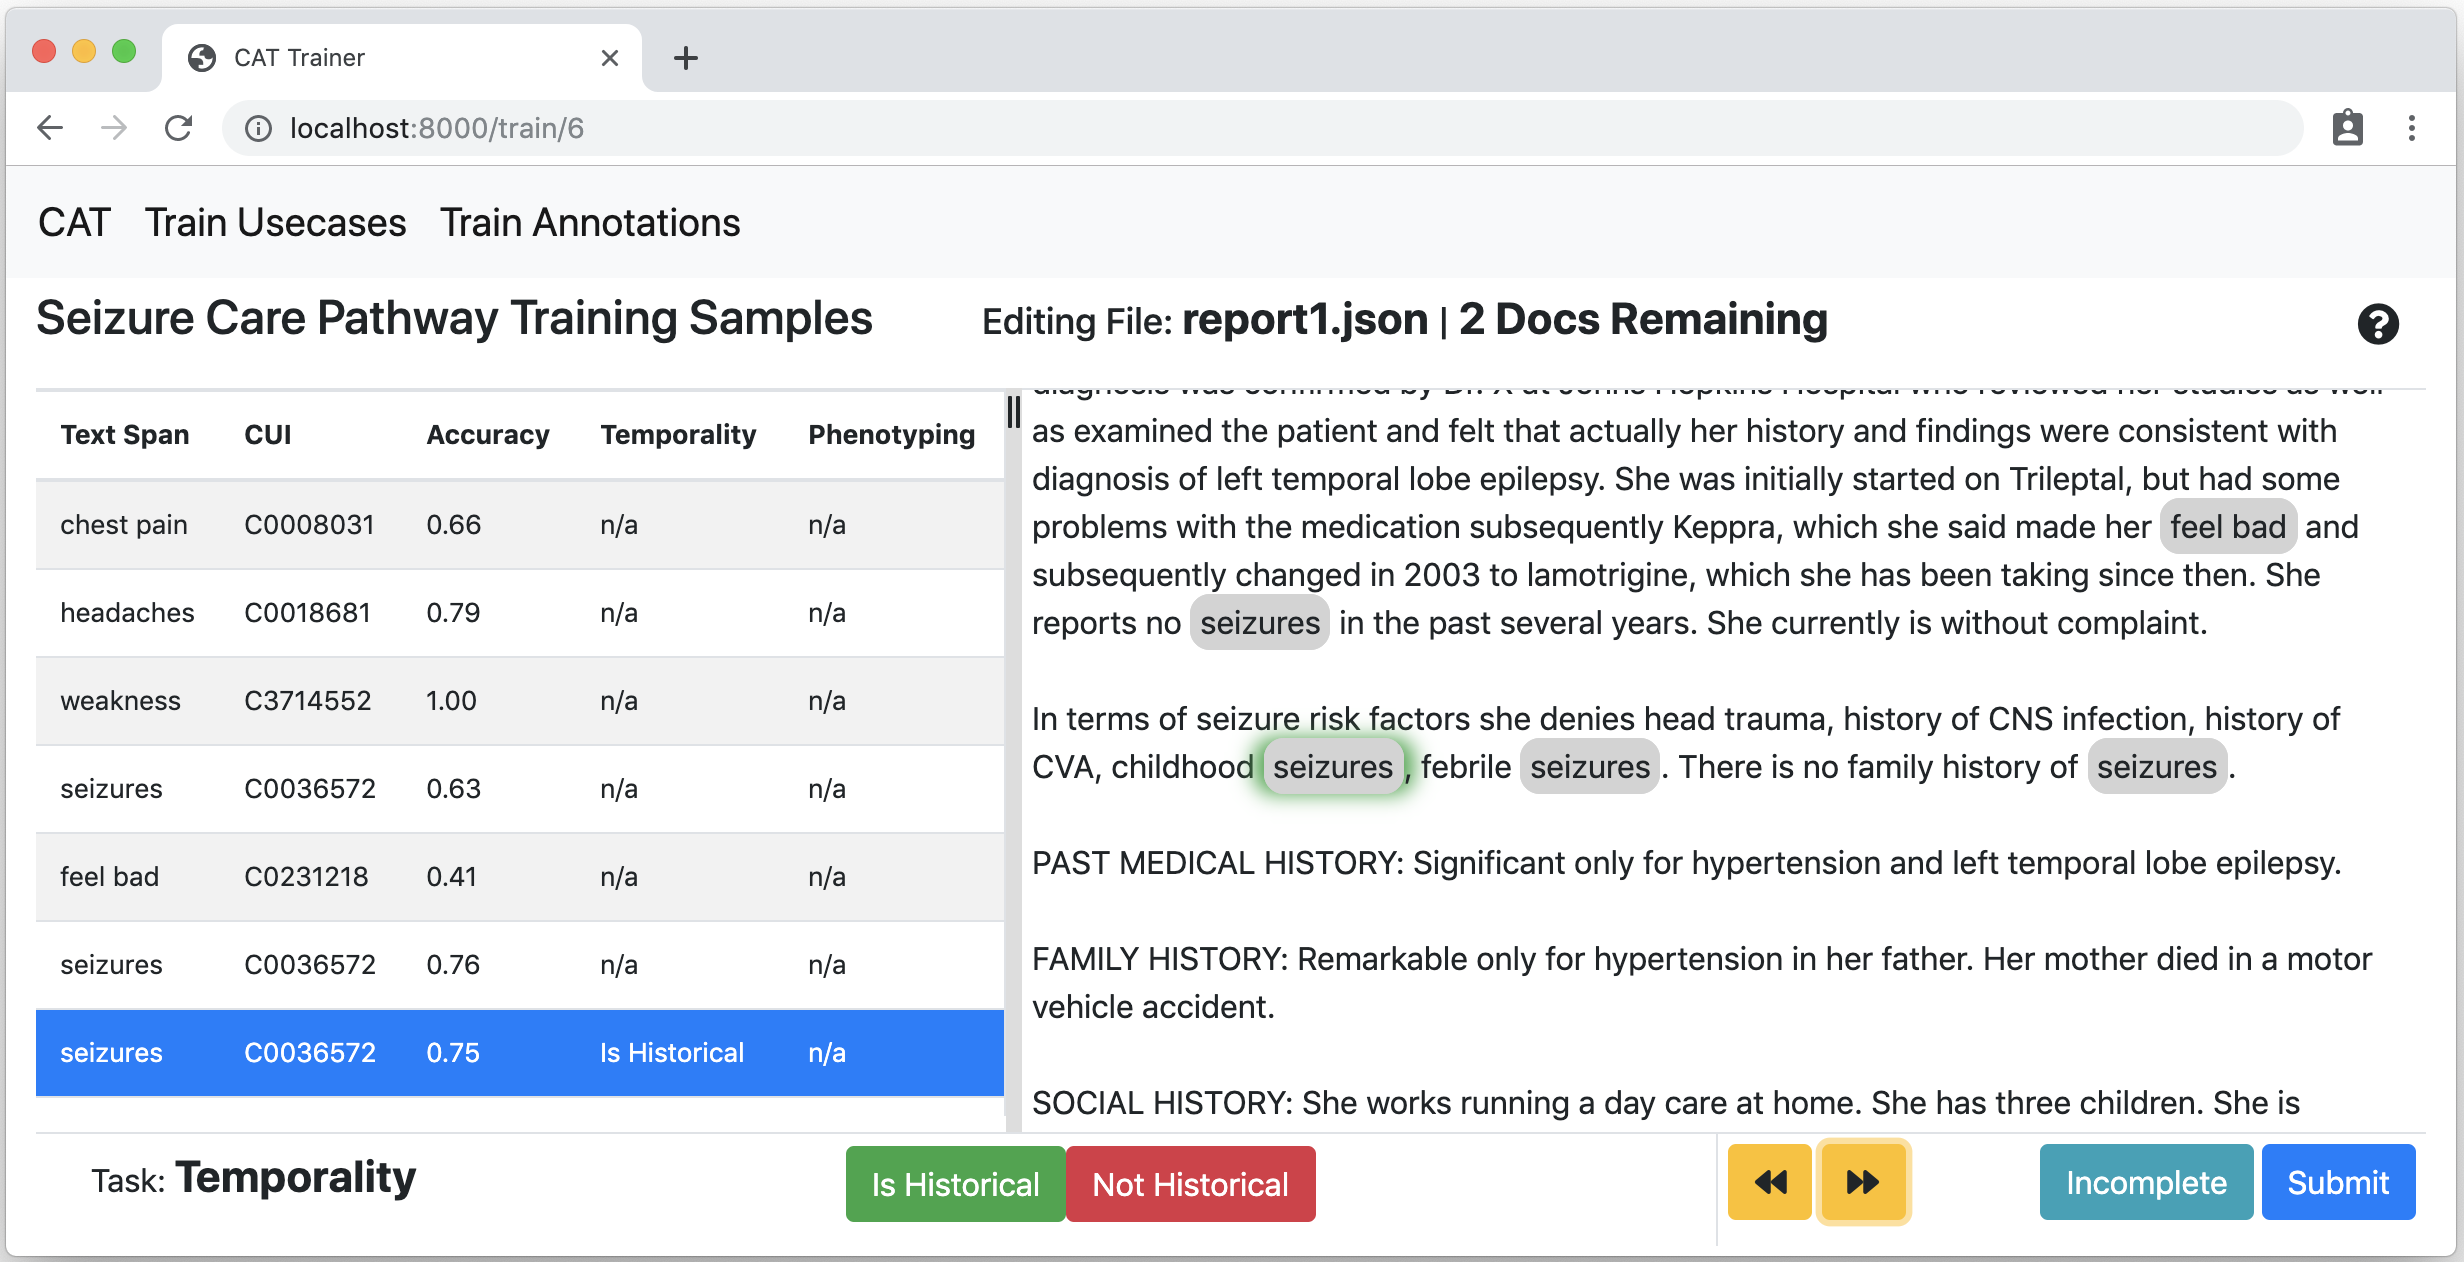Advance to next annotation with forward arrows
Image resolution: width=2464 pixels, height=1262 pixels.
[x=1862, y=1182]
